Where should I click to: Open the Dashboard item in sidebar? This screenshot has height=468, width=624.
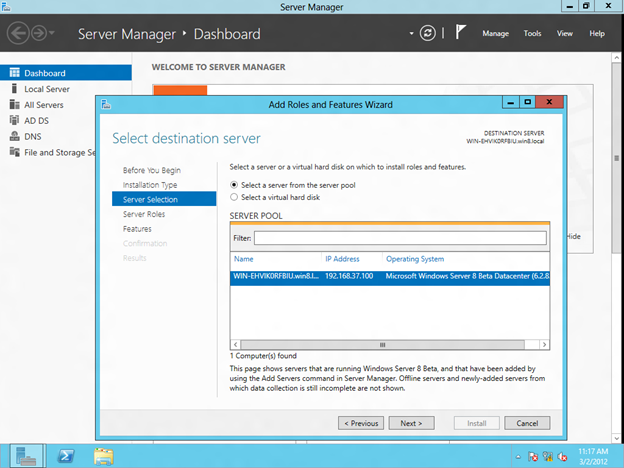click(x=44, y=73)
